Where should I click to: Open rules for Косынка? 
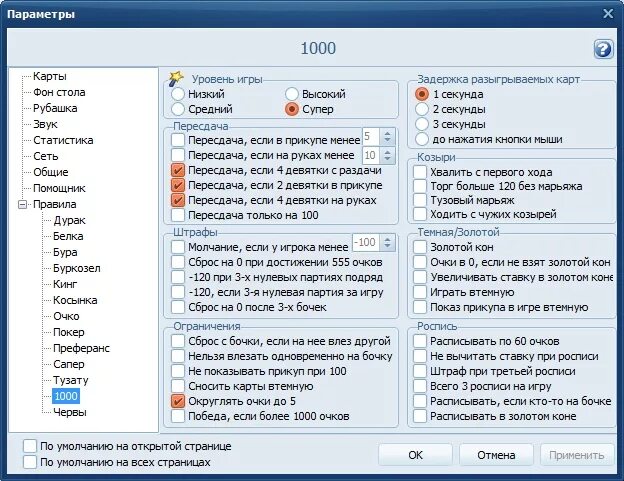pyautogui.click(x=75, y=300)
